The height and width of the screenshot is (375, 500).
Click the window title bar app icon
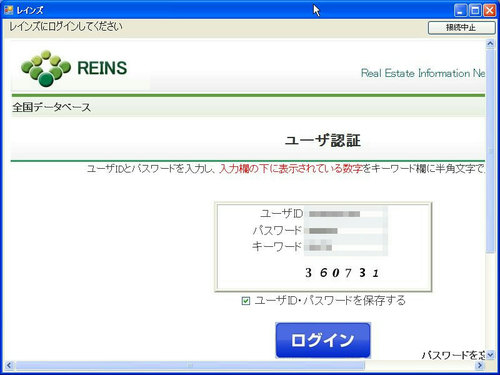pyautogui.click(x=9, y=10)
